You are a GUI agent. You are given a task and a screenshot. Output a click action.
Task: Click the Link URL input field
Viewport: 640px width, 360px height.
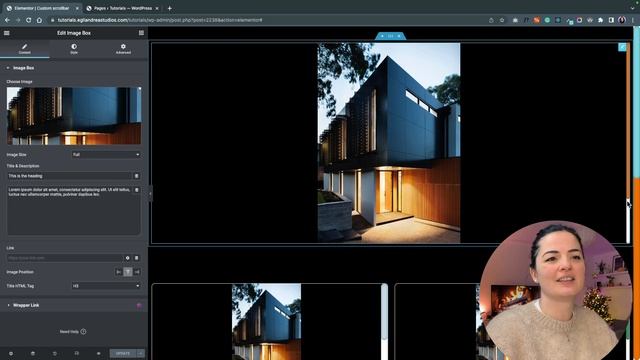click(64, 258)
